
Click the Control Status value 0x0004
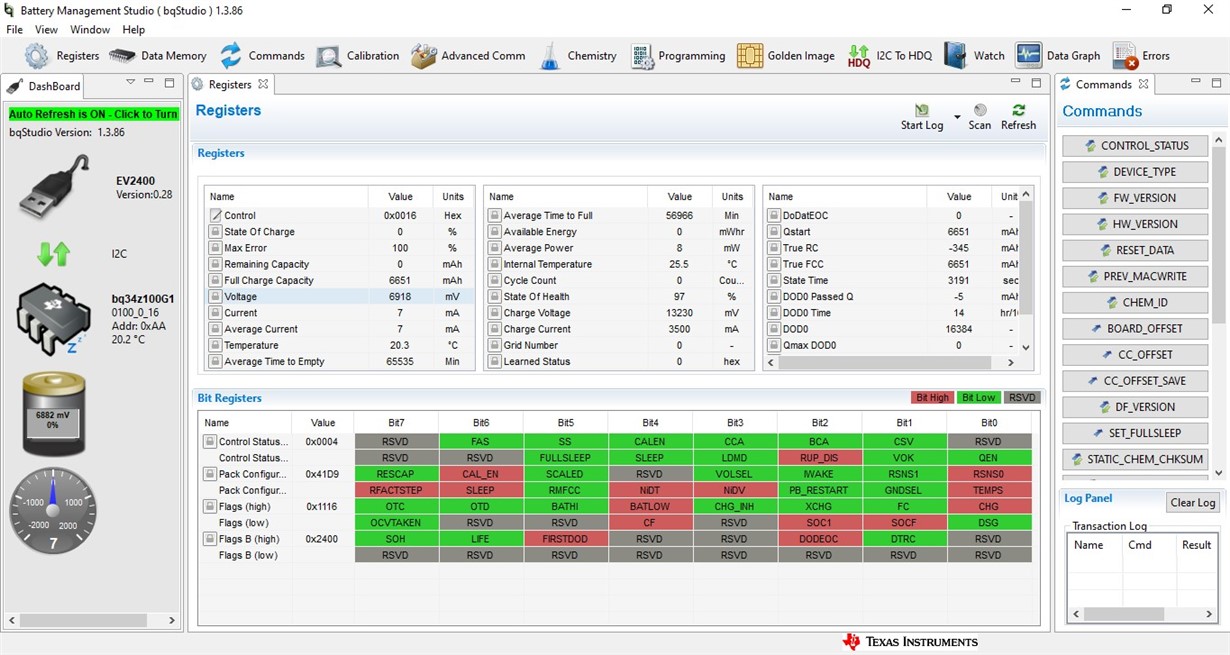(x=323, y=442)
